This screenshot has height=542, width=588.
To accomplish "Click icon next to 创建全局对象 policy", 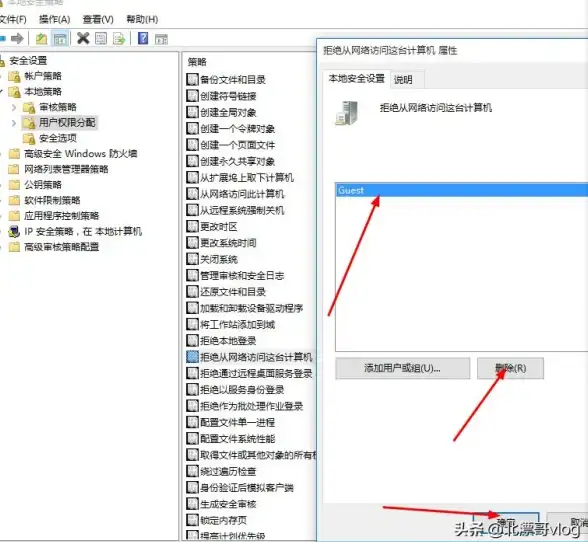I will point(192,112).
